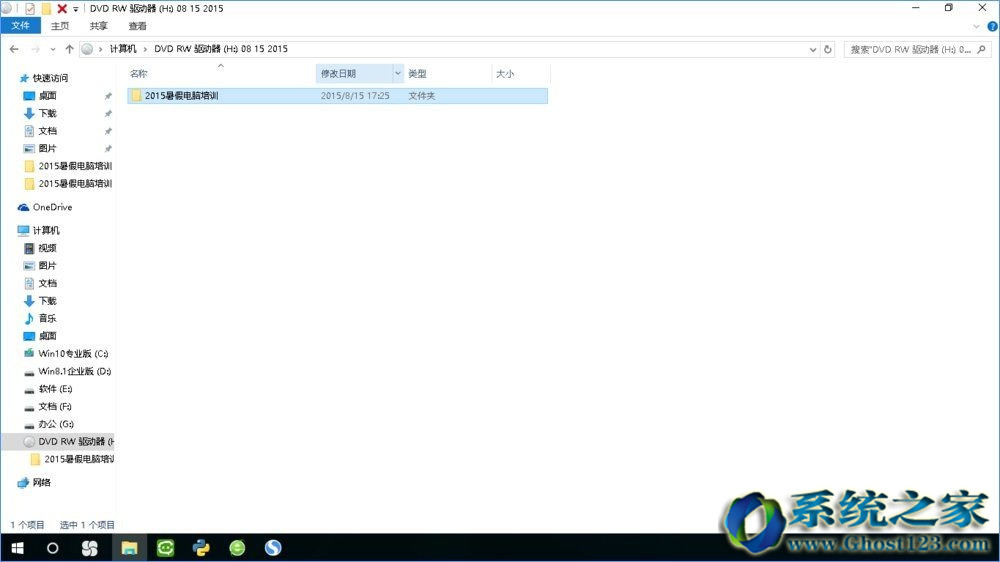Switch to the 查看 ribbon tab
Image resolution: width=1000 pixels, height=562 pixels.
tap(137, 26)
